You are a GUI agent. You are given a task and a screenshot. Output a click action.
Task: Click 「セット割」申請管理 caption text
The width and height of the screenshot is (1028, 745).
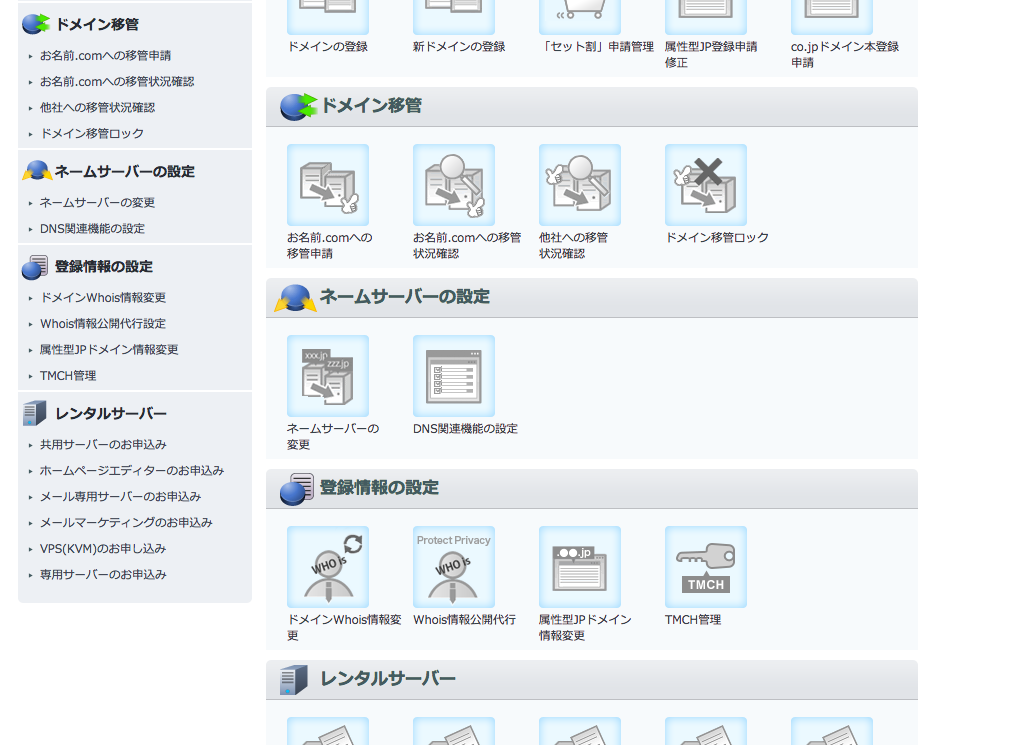tap(597, 47)
